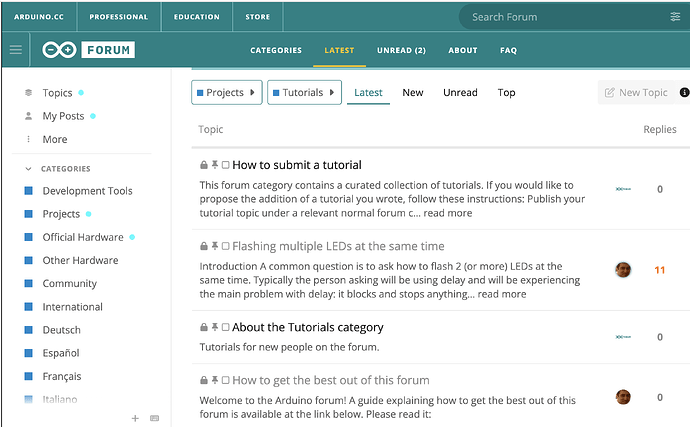Viewport: 690px width, 427px height.
Task: Open topic How to submit a tutorial
Action: click(297, 165)
